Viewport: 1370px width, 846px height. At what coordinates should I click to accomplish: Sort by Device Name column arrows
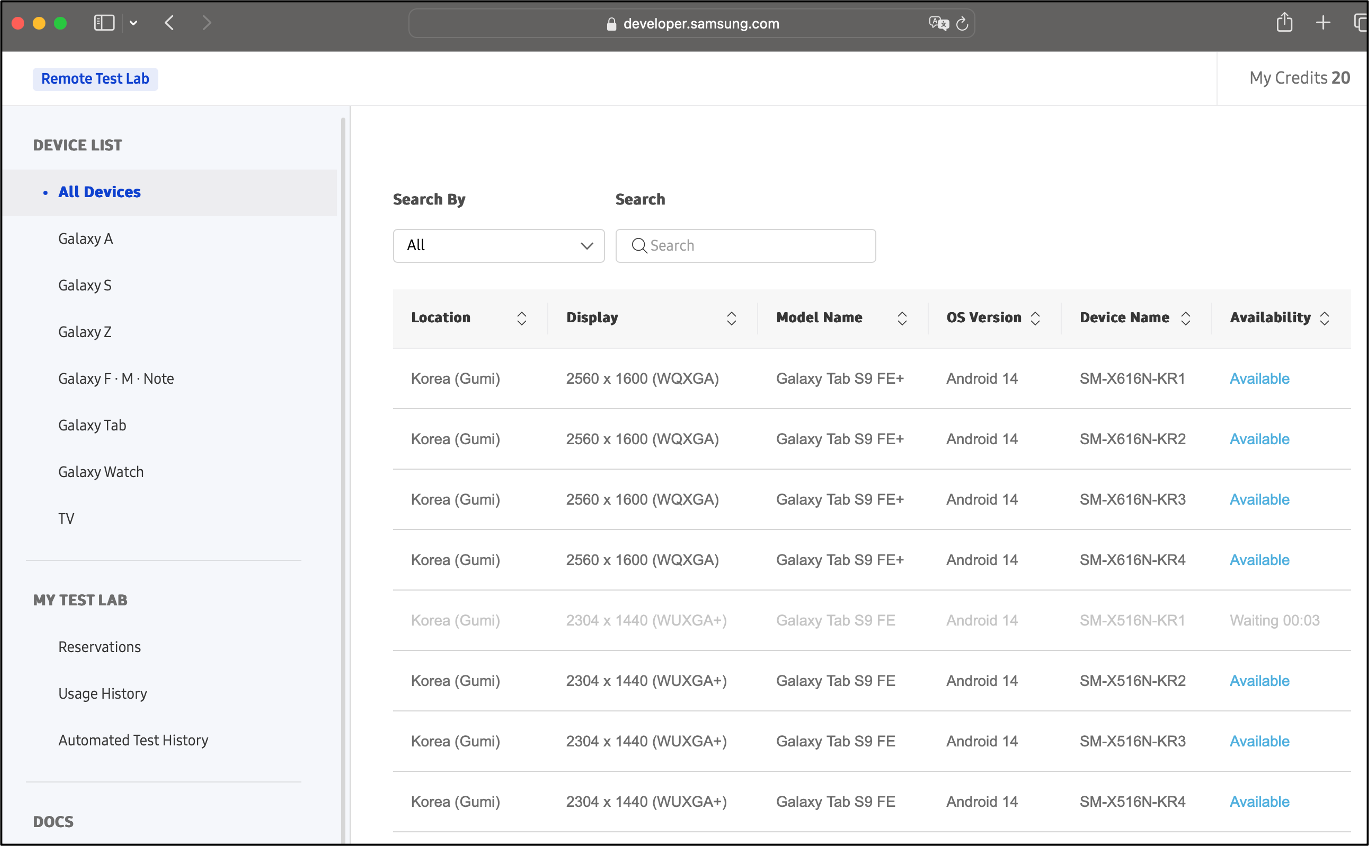(x=1185, y=318)
